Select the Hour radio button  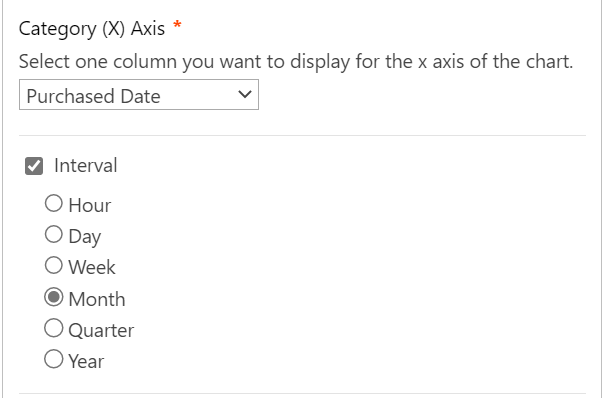click(54, 203)
